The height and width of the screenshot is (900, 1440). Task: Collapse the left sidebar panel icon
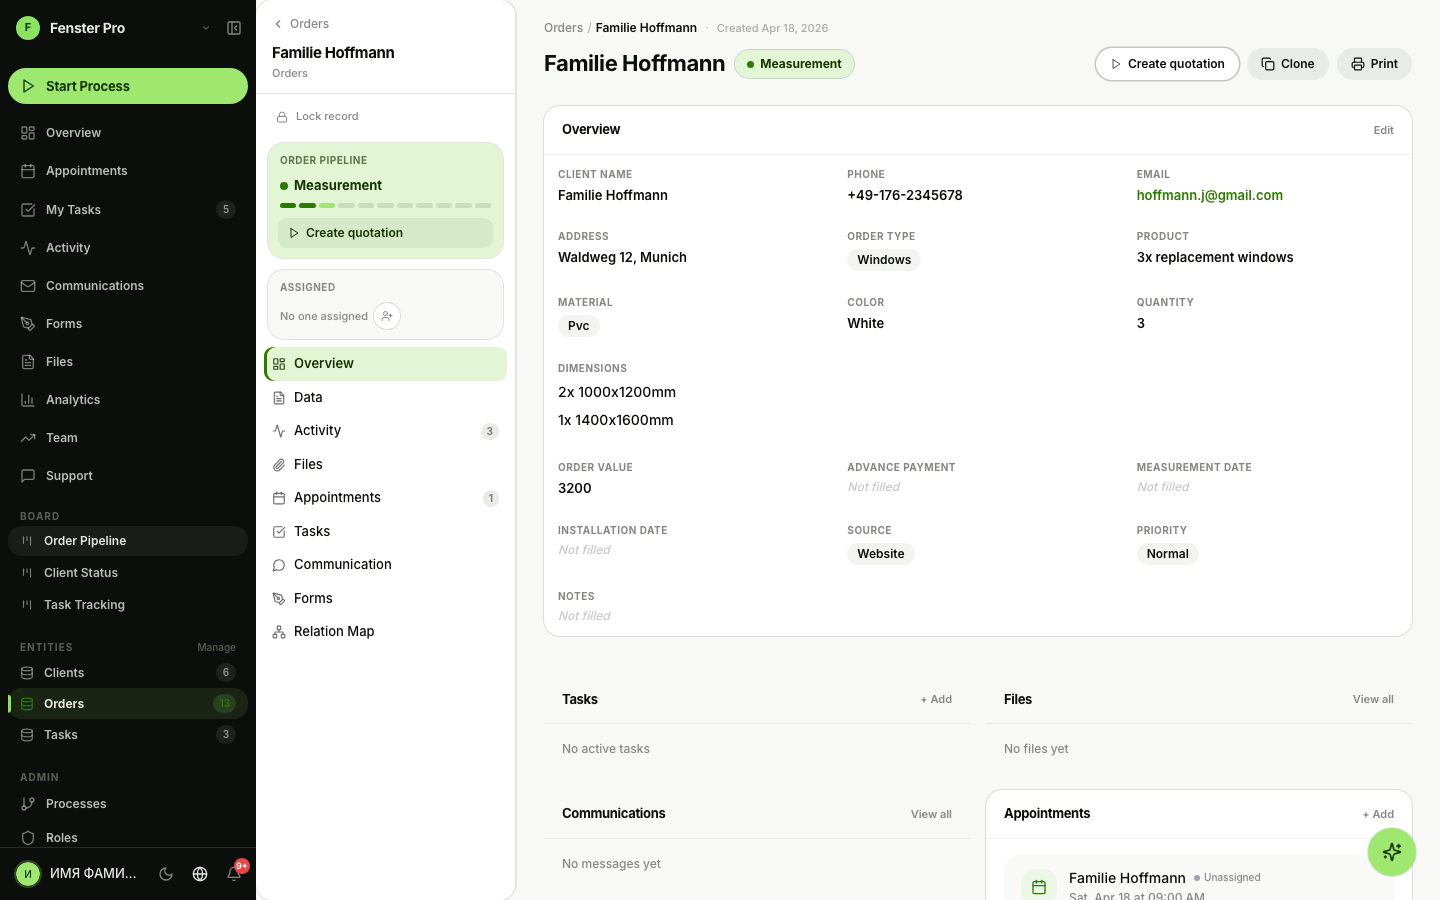pos(234,28)
